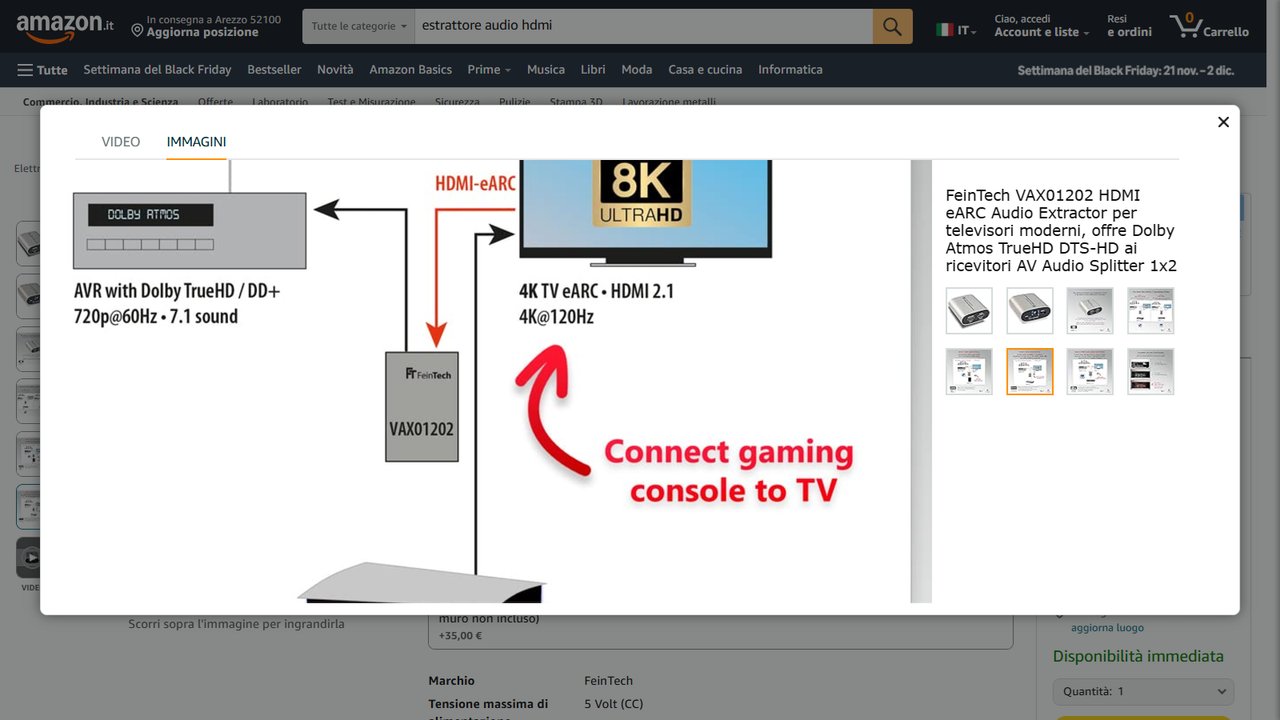Viewport: 1280px width, 720px height.
Task: Go to Musica in the navigation bar
Action: [545, 70]
